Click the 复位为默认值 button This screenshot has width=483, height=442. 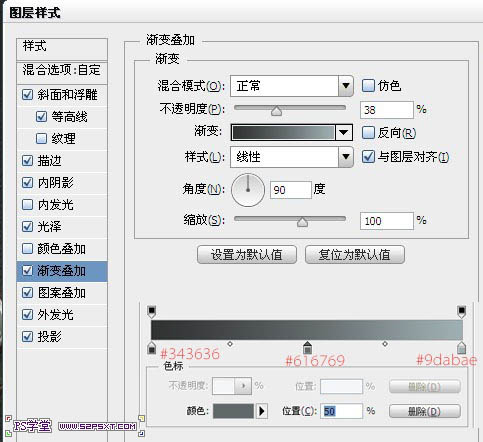click(355, 255)
